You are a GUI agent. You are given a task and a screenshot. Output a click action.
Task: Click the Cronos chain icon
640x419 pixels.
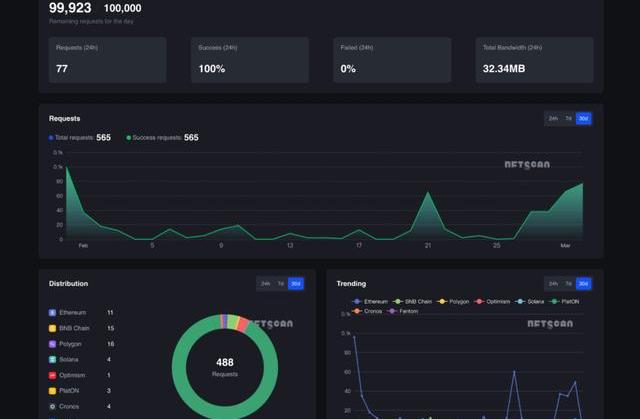53,407
